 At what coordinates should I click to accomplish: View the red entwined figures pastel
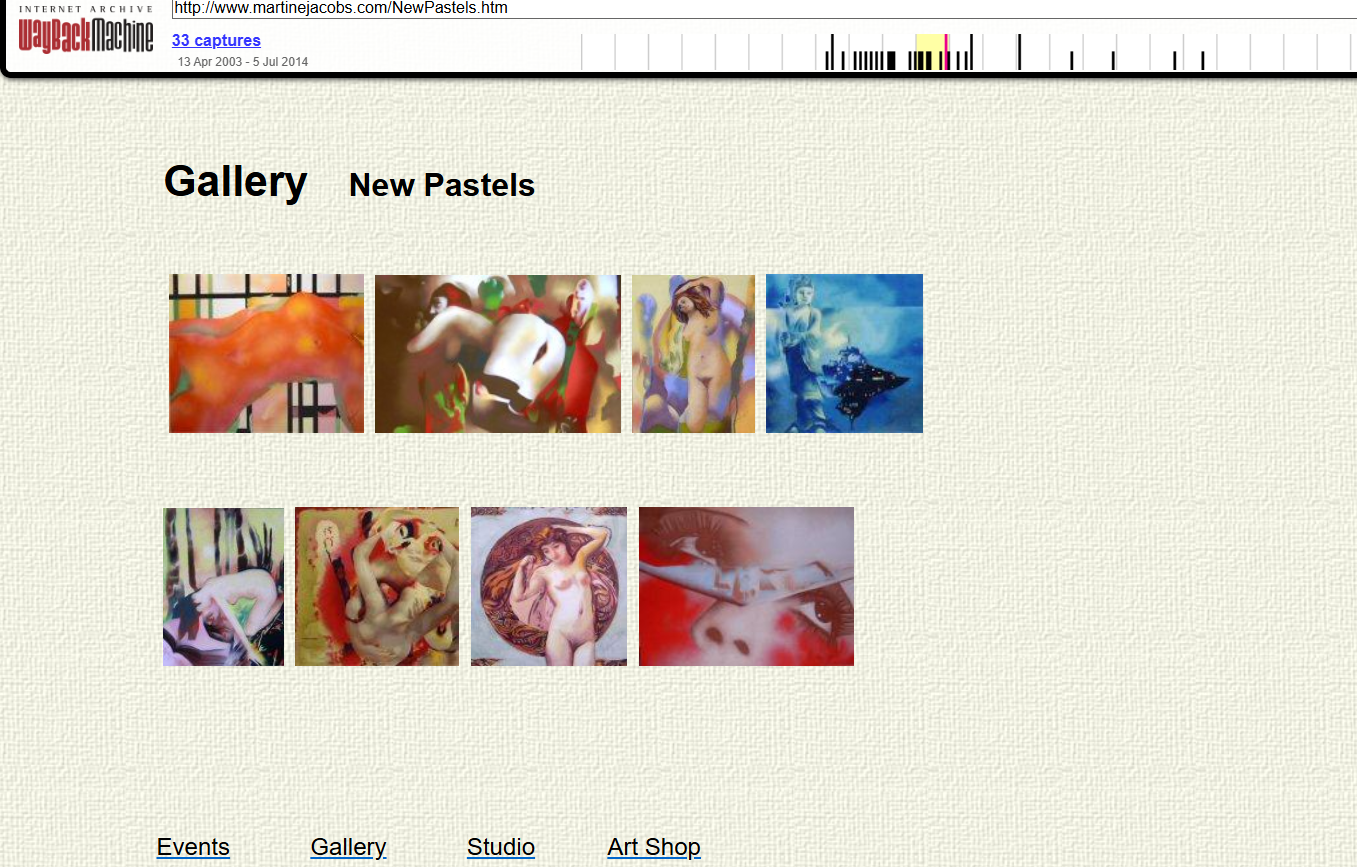[x=377, y=587]
